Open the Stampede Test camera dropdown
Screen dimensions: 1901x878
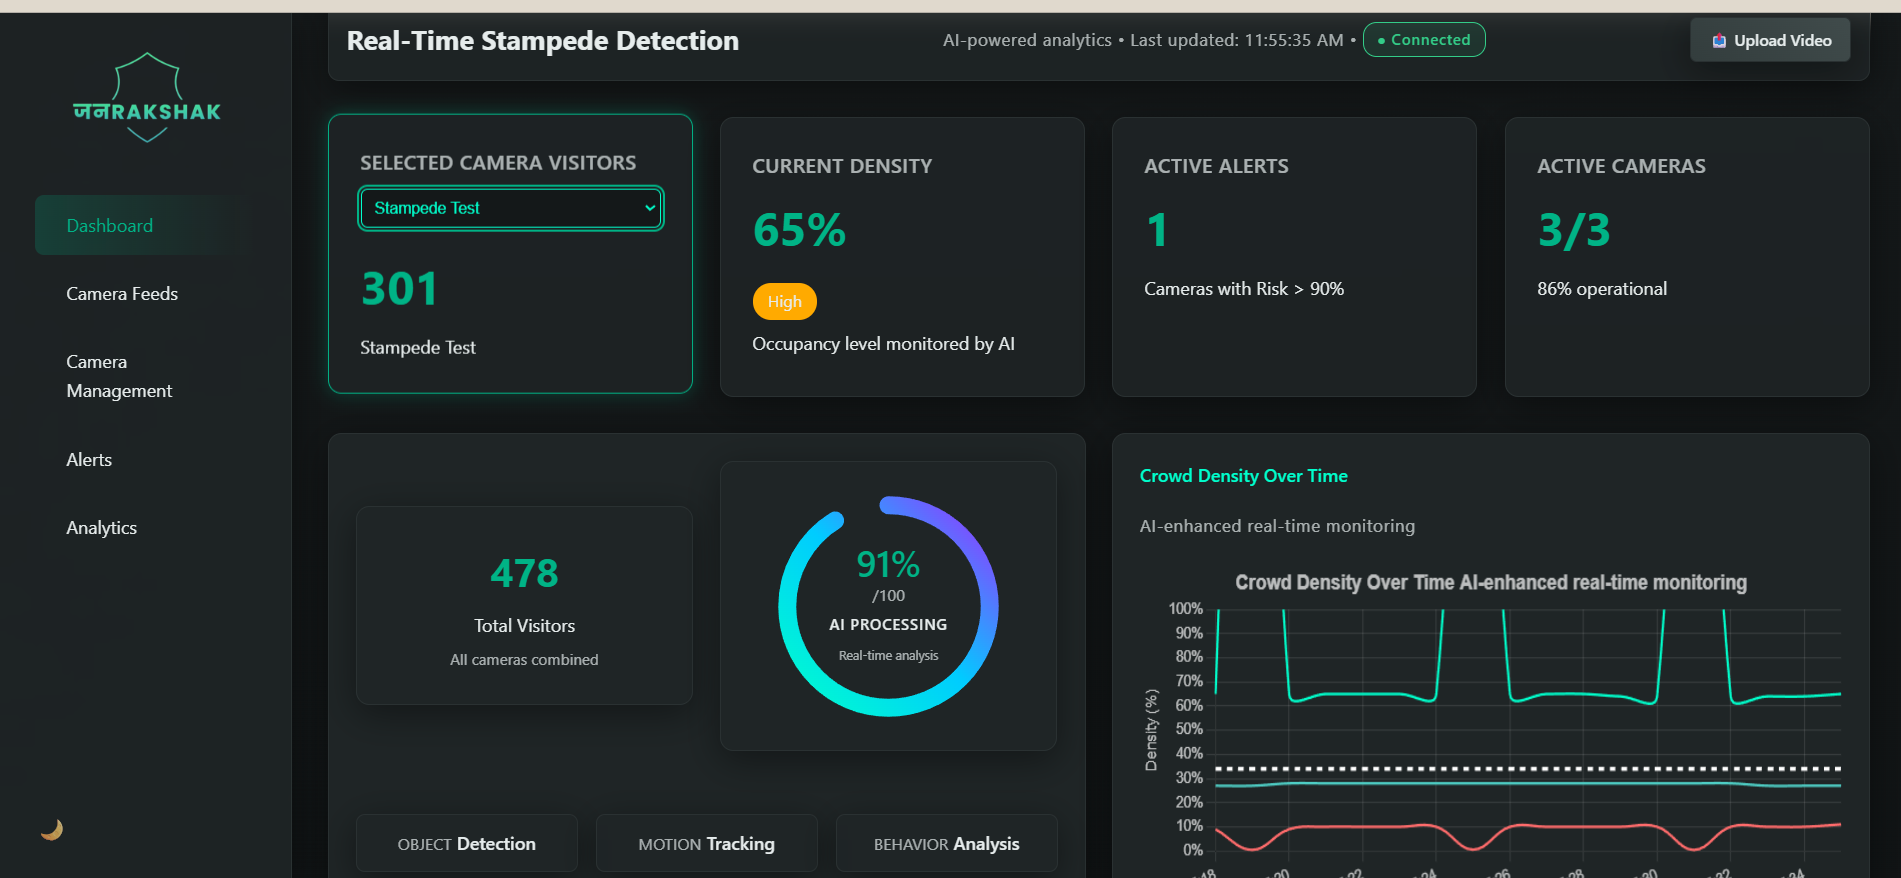[511, 208]
